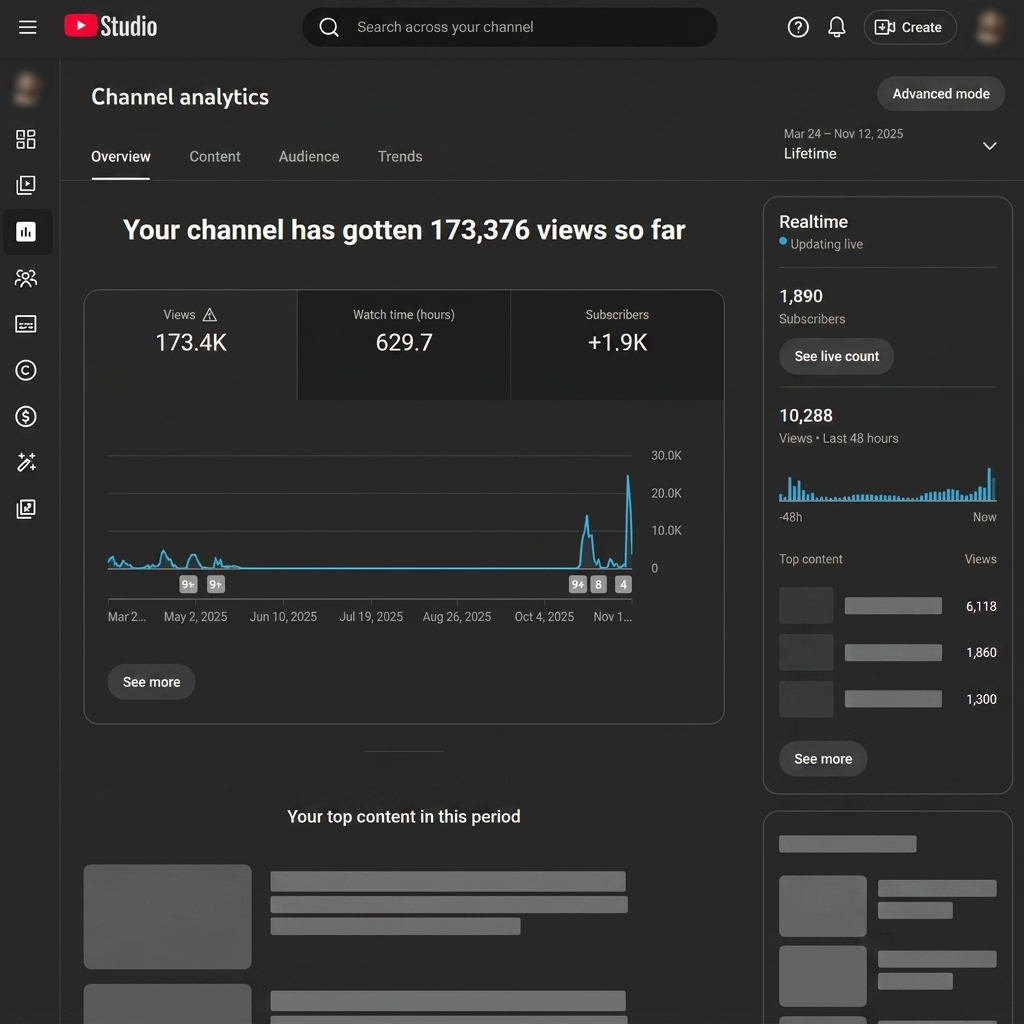Screen dimensions: 1024x1024
Task: Click See more under the views chart
Action: [152, 682]
